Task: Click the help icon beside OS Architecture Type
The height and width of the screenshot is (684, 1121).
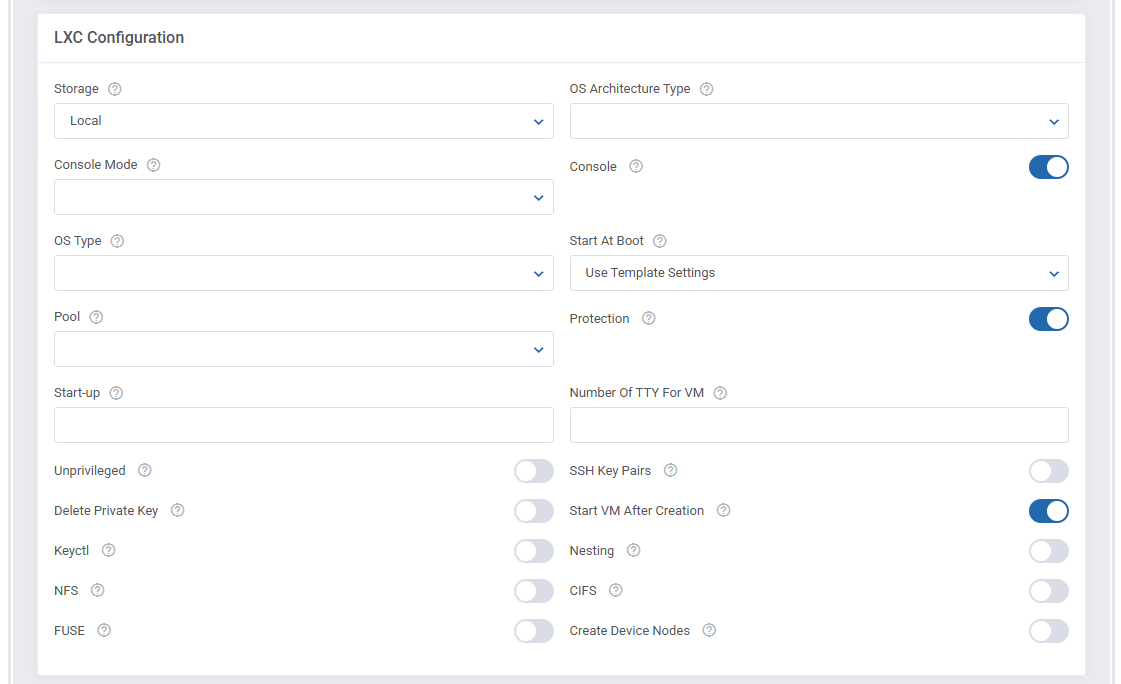Action: (706, 89)
